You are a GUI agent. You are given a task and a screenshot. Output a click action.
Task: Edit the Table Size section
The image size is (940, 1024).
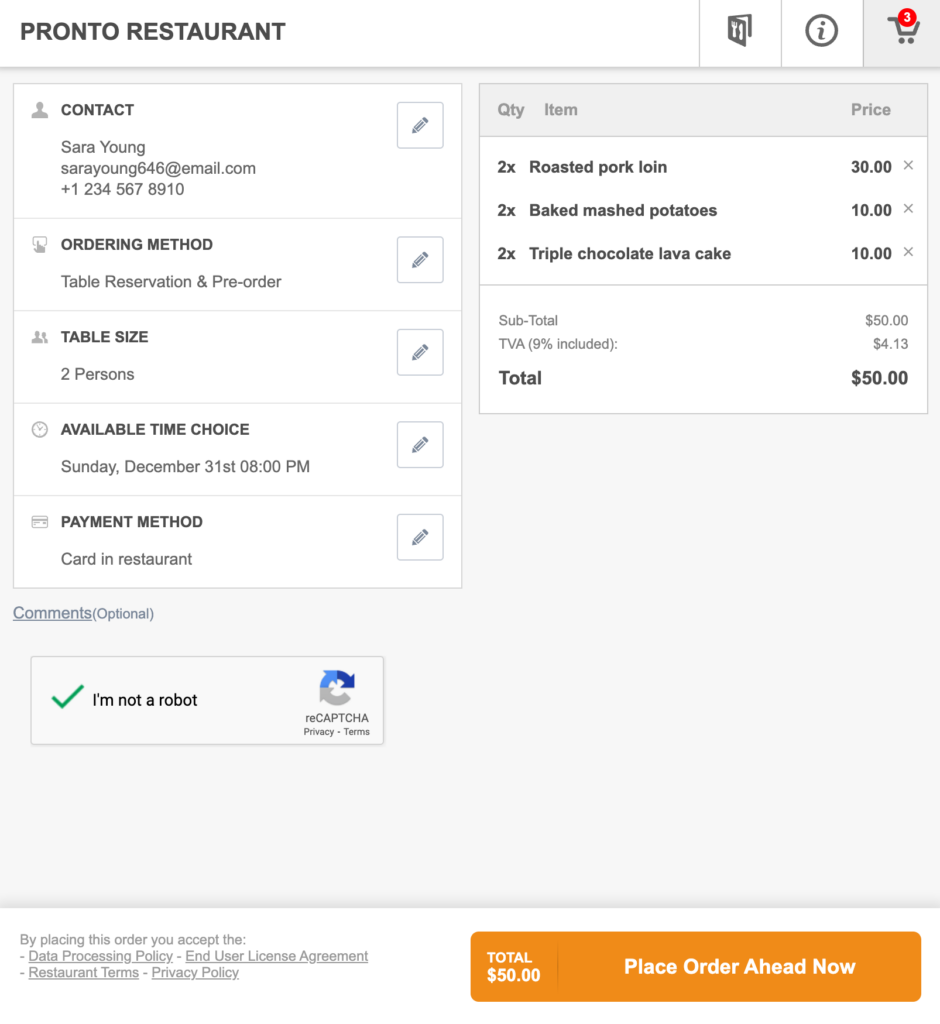point(420,352)
